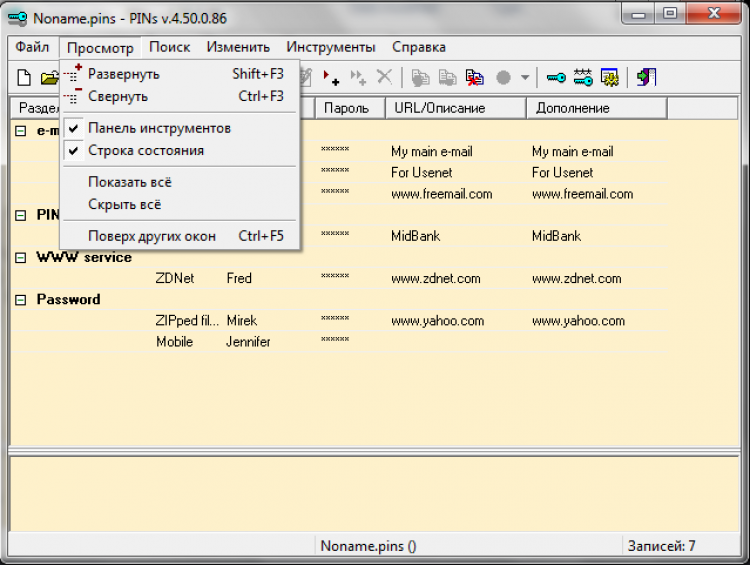Uncheck Панель инструментов menu option
750x565 pixels.
click(179, 128)
